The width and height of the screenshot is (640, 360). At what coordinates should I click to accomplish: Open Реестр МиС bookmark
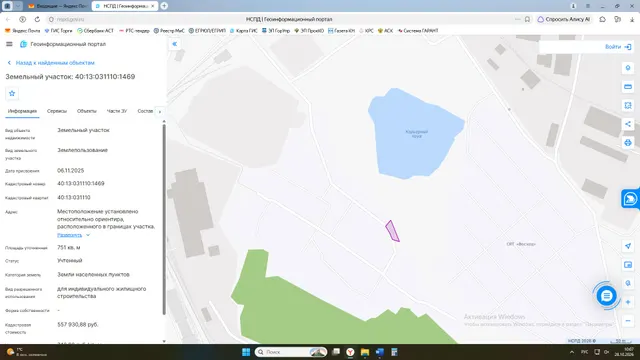pos(169,31)
